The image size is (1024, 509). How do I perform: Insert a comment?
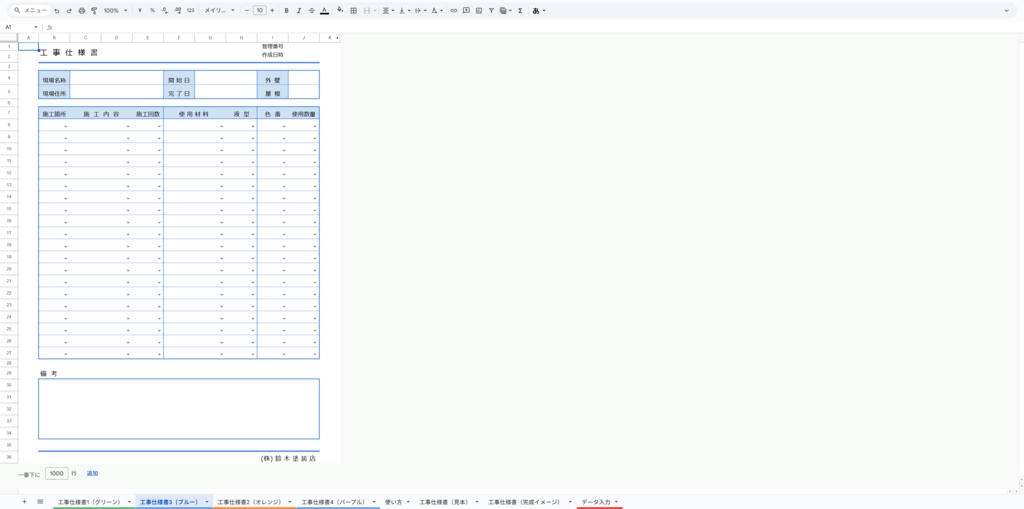466,10
